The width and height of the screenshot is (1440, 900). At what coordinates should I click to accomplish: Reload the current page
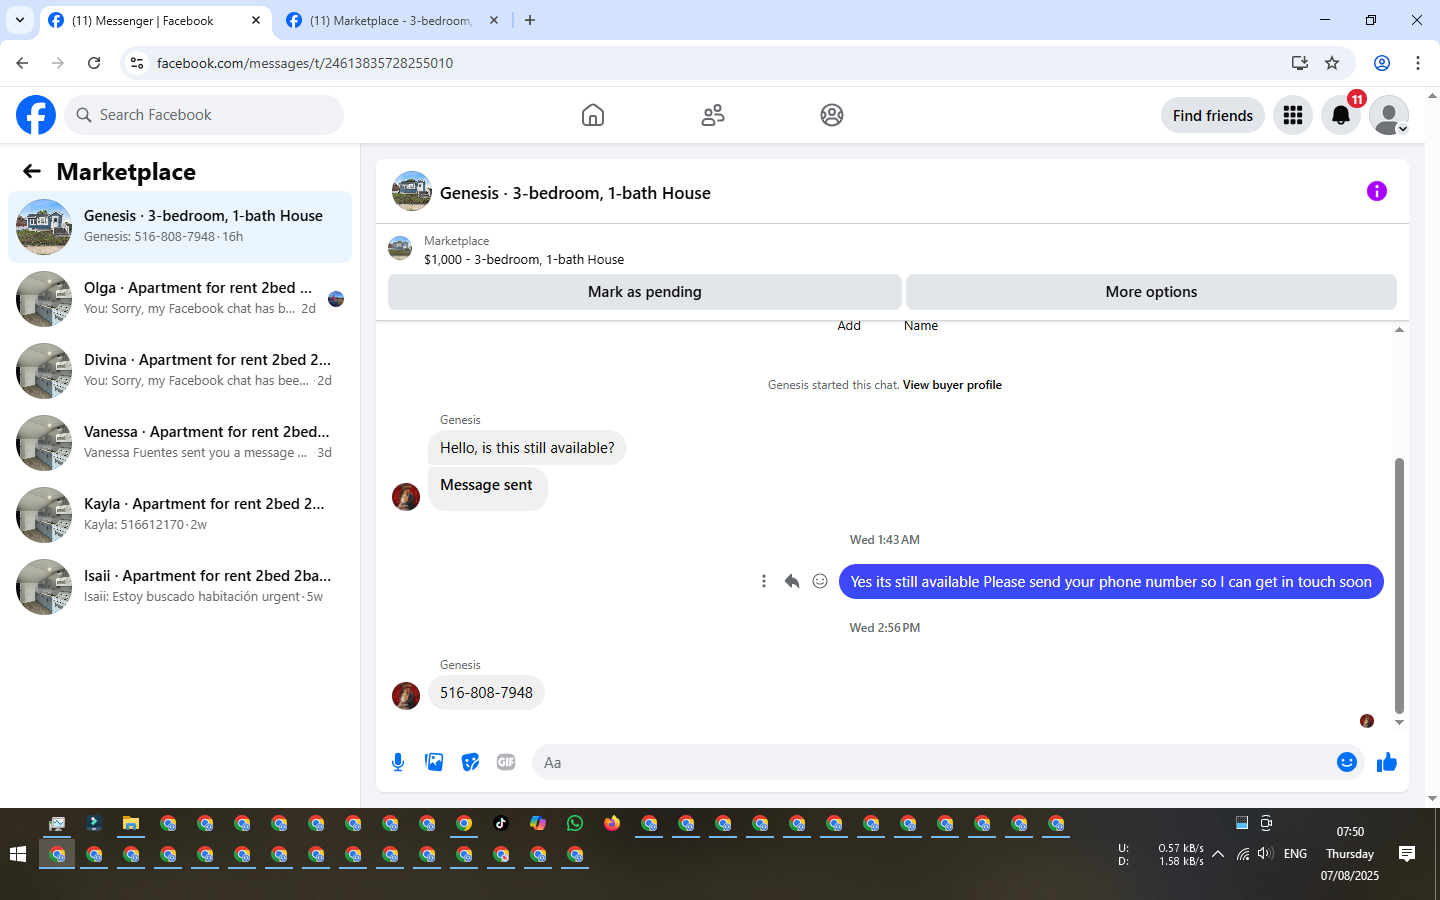pos(94,63)
